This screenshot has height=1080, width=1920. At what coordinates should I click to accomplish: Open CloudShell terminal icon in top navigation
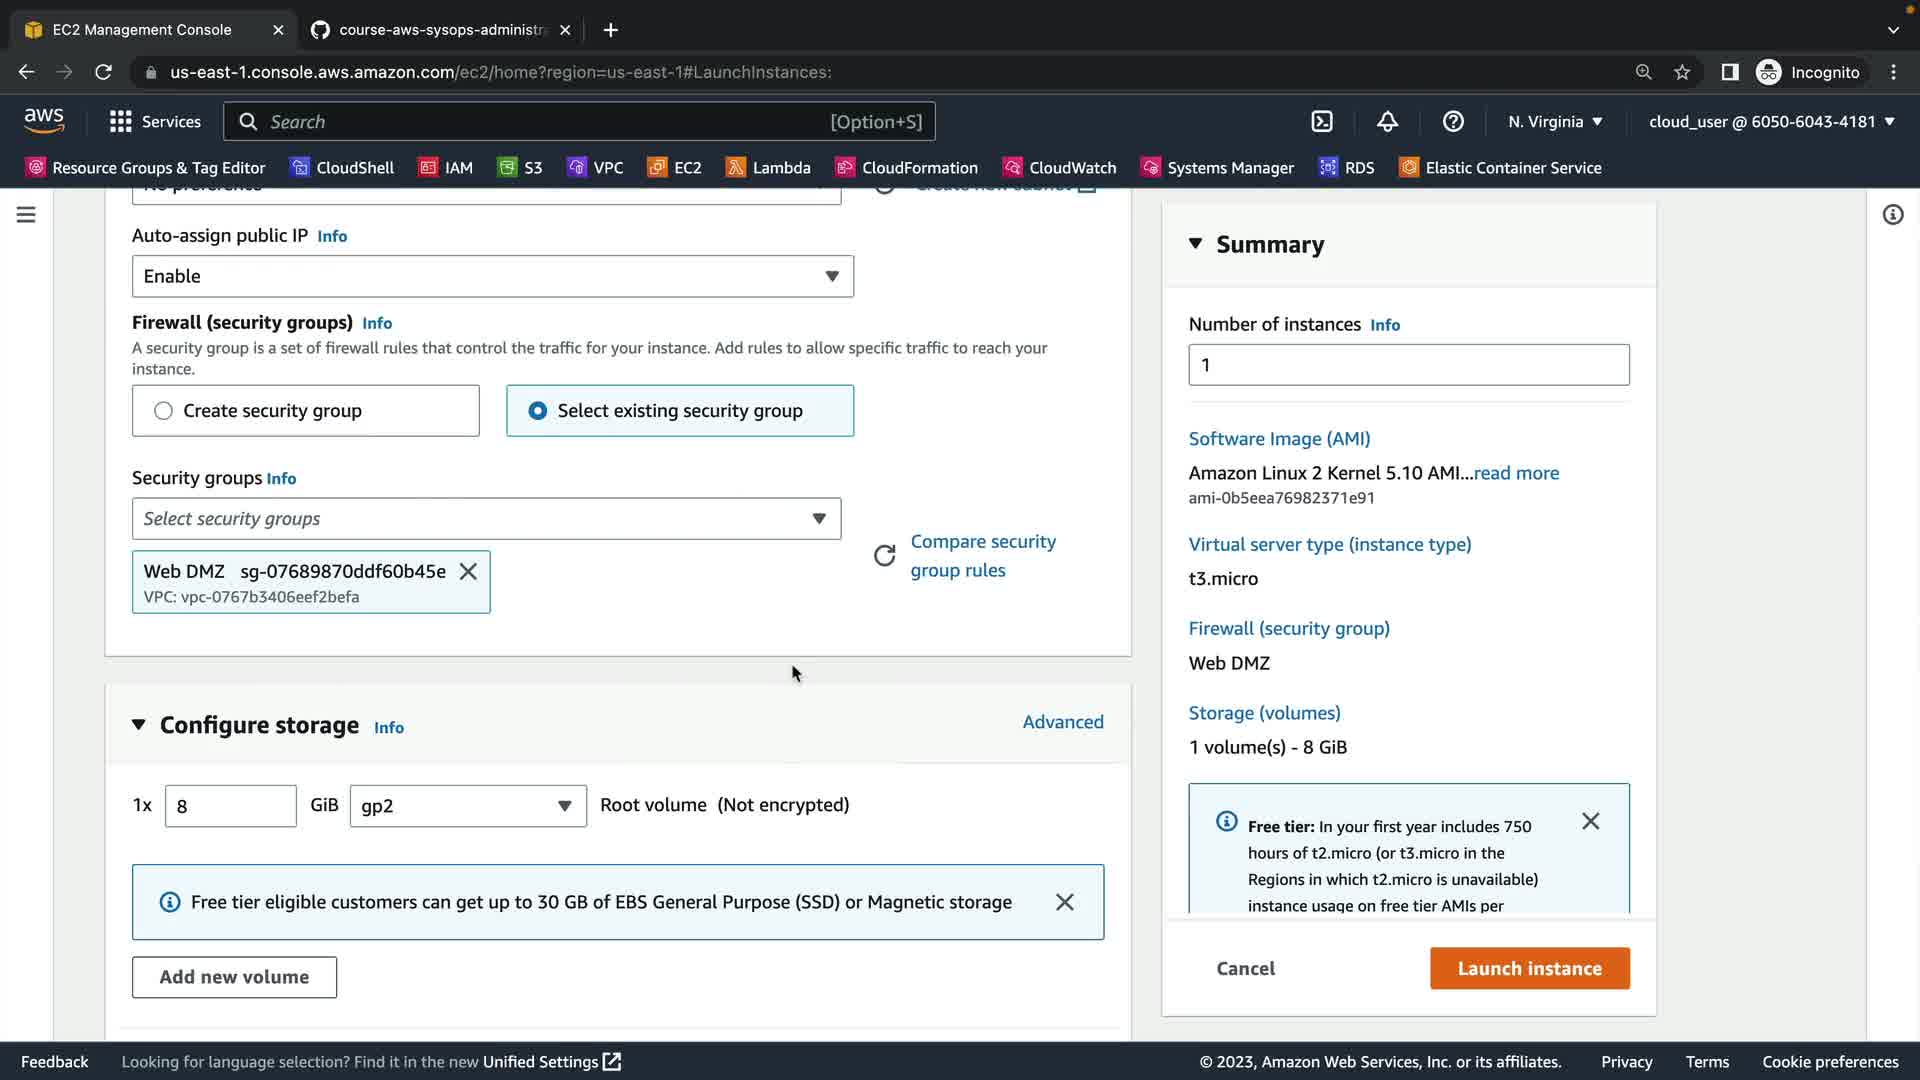1322,122
